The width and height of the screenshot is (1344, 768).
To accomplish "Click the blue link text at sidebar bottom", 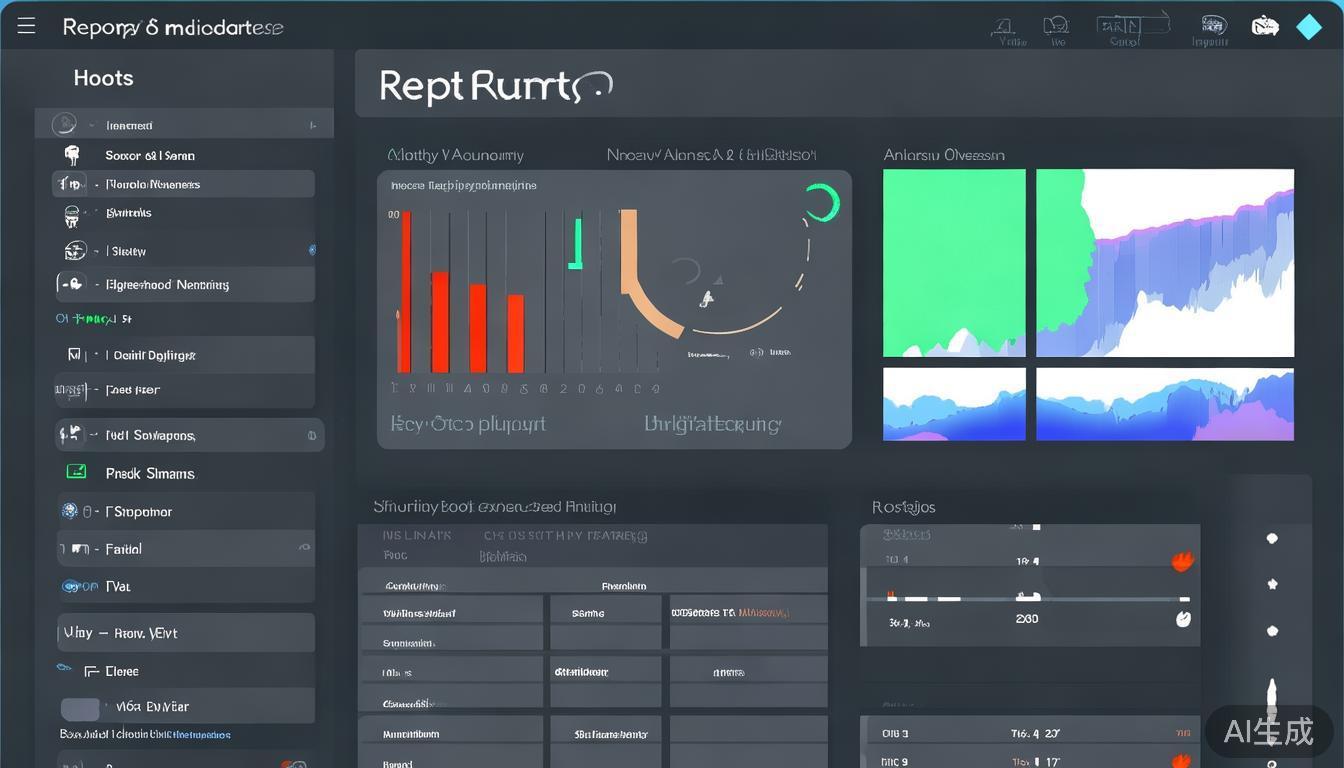I will coord(202,735).
